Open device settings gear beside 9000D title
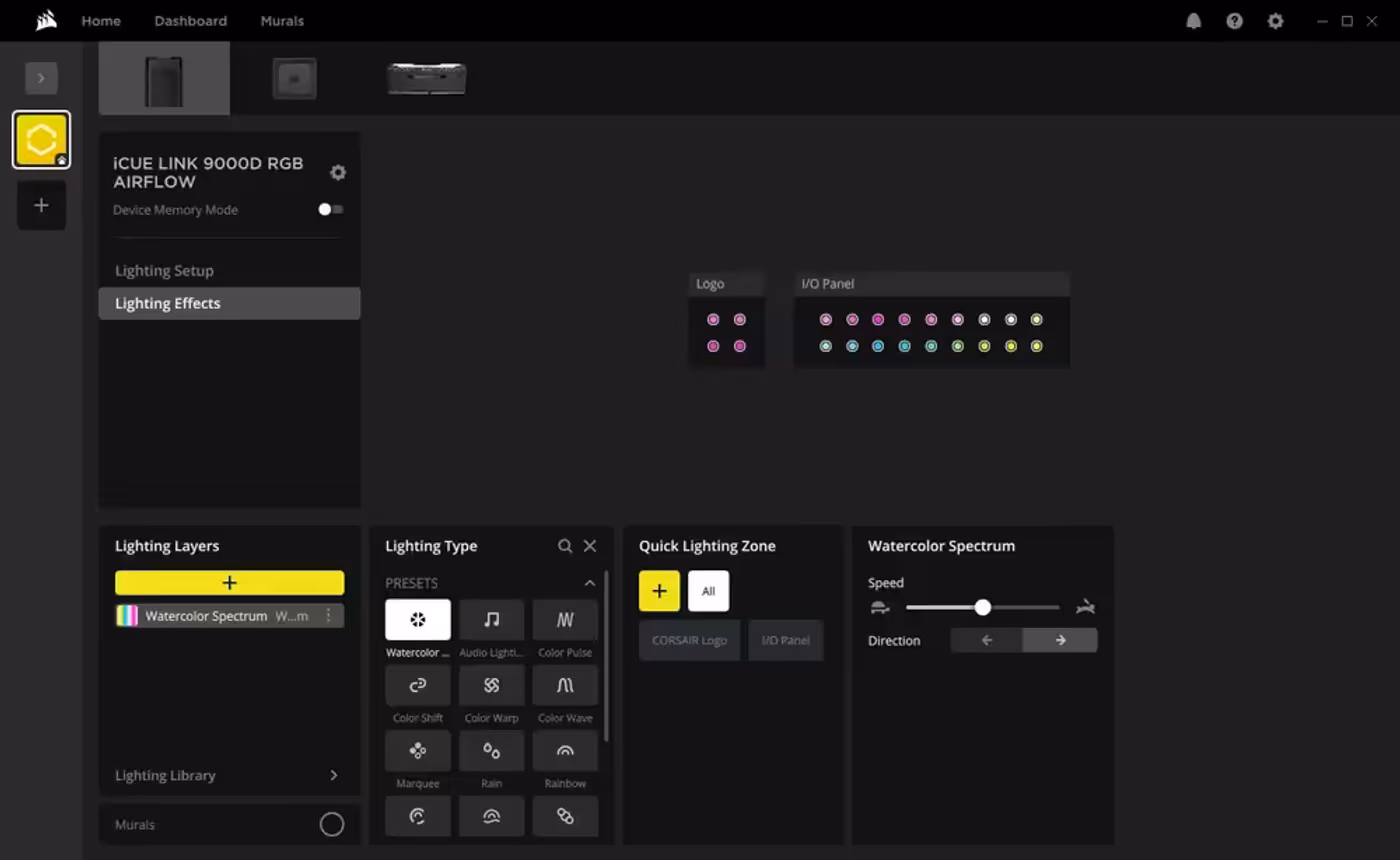 tap(338, 172)
